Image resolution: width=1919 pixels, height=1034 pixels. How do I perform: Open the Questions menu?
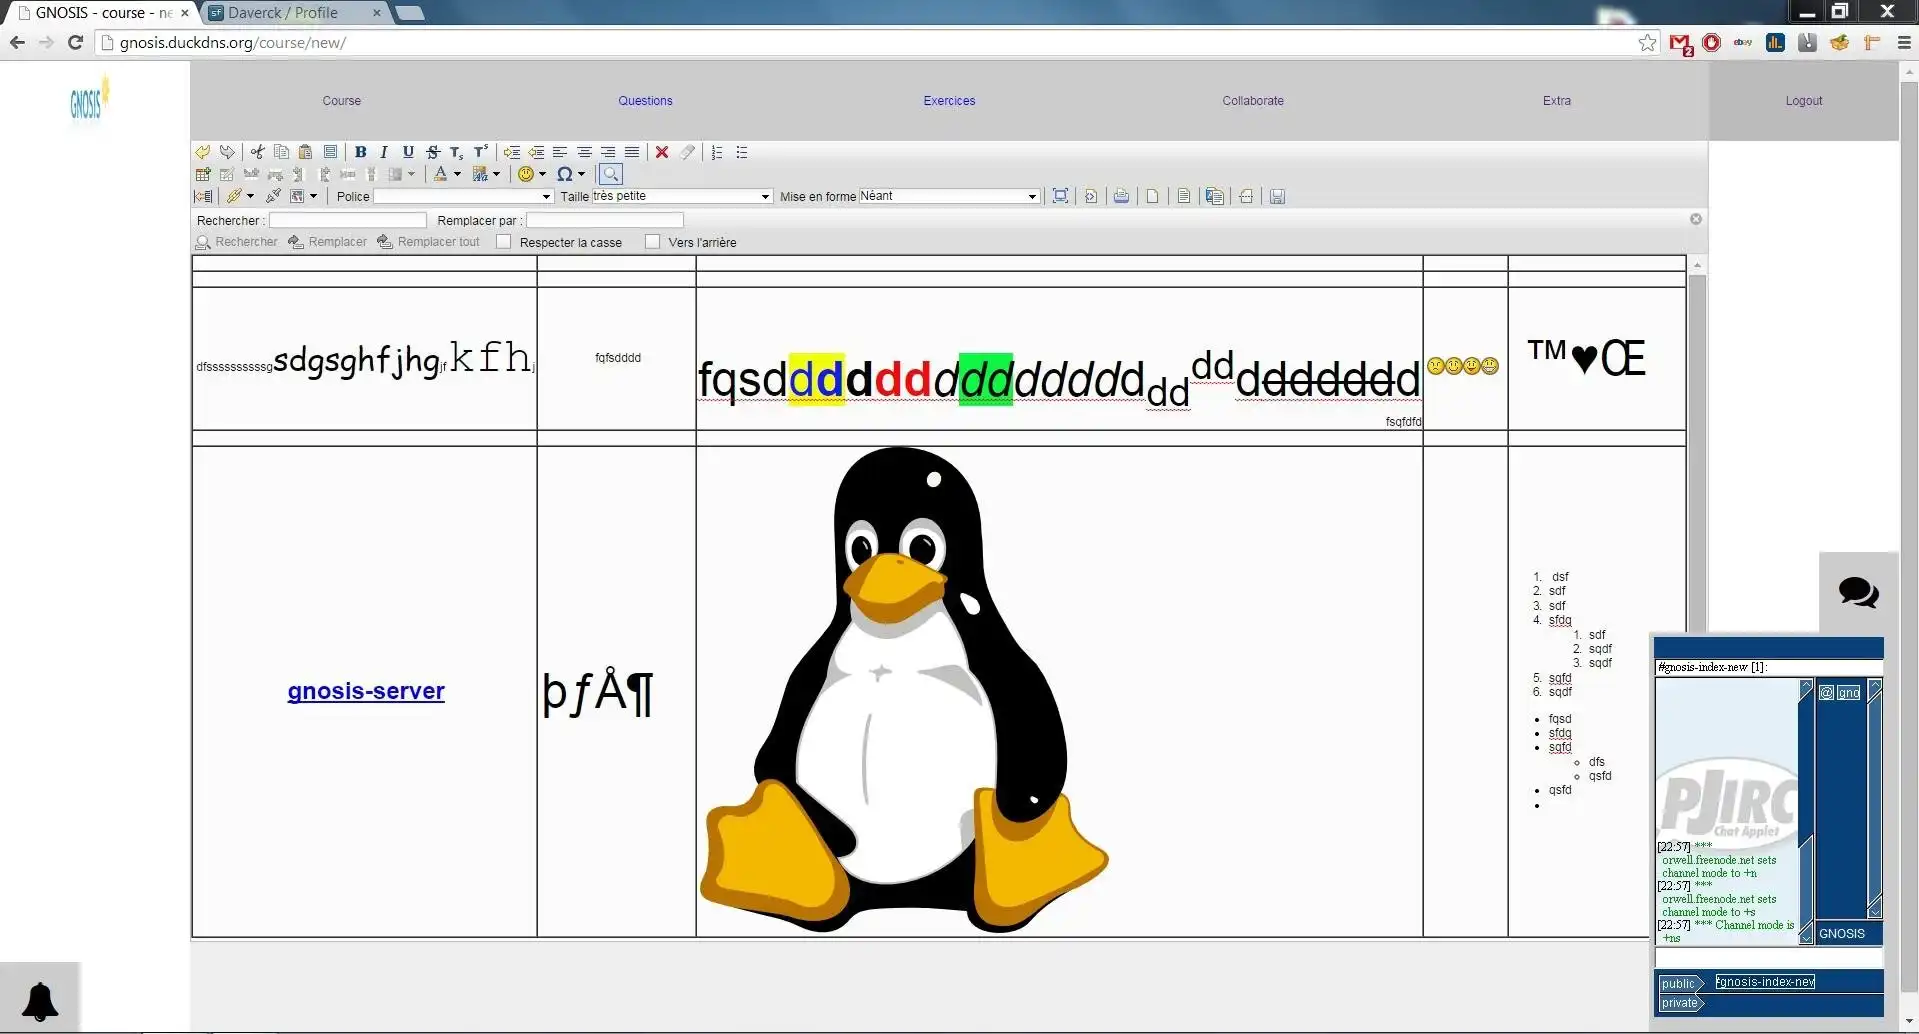[645, 101]
